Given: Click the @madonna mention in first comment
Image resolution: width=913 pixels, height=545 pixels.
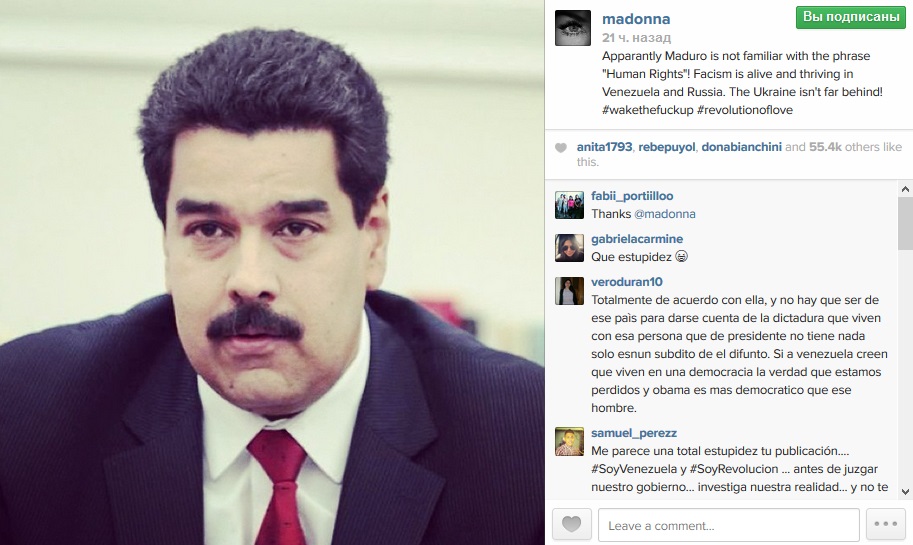Looking at the screenshot, I should (664, 214).
